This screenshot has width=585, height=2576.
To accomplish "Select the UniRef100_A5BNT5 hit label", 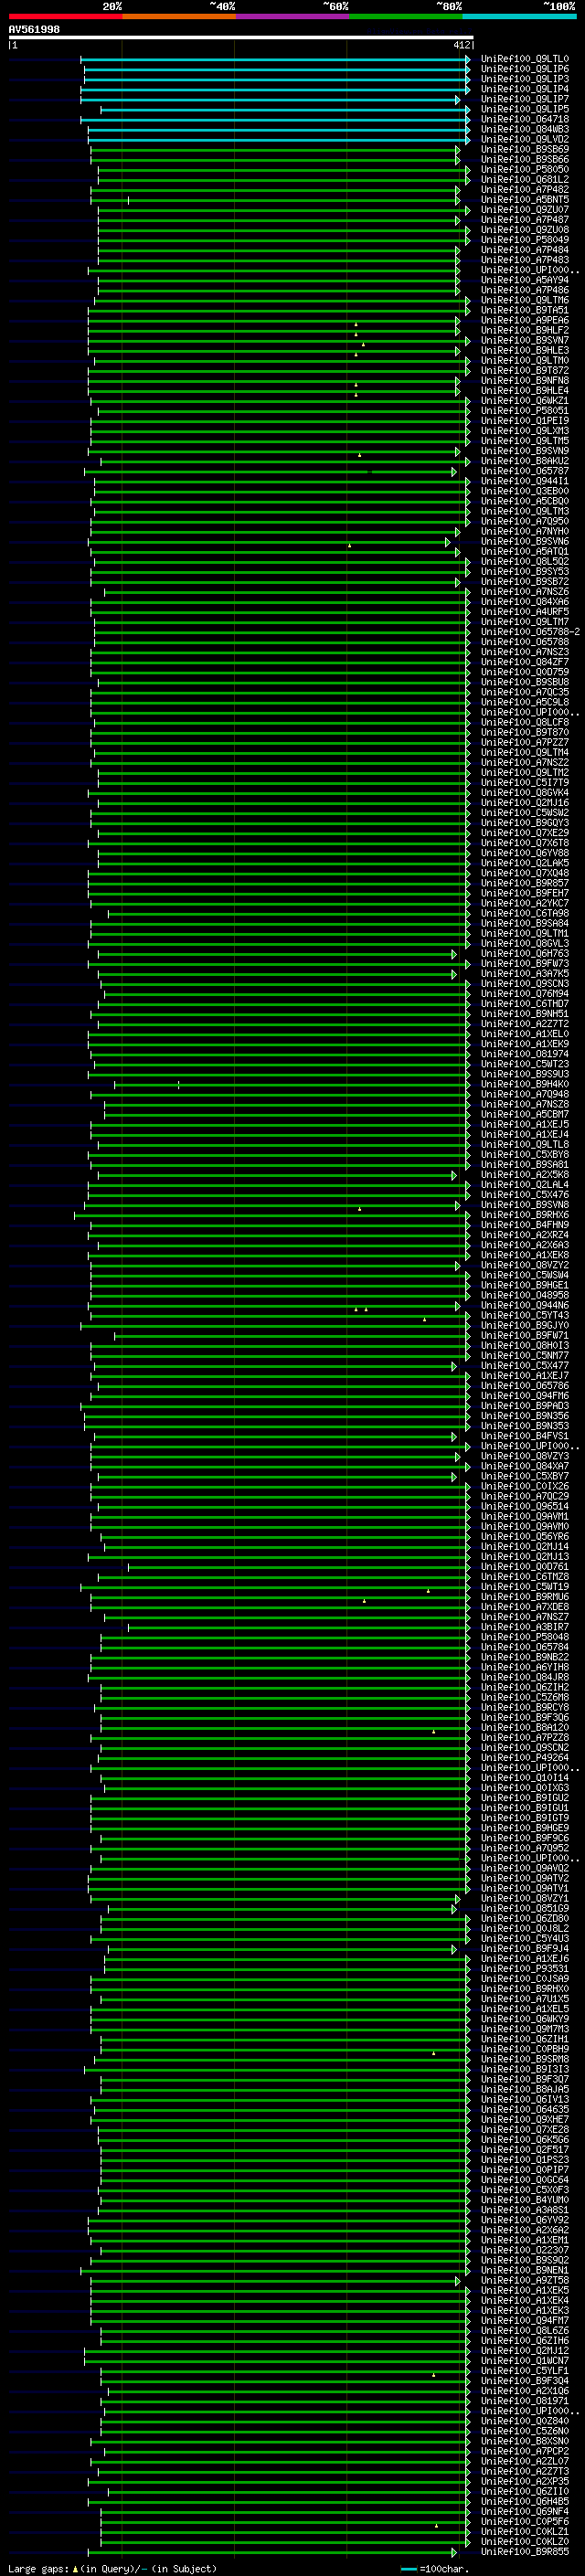I will [x=524, y=199].
